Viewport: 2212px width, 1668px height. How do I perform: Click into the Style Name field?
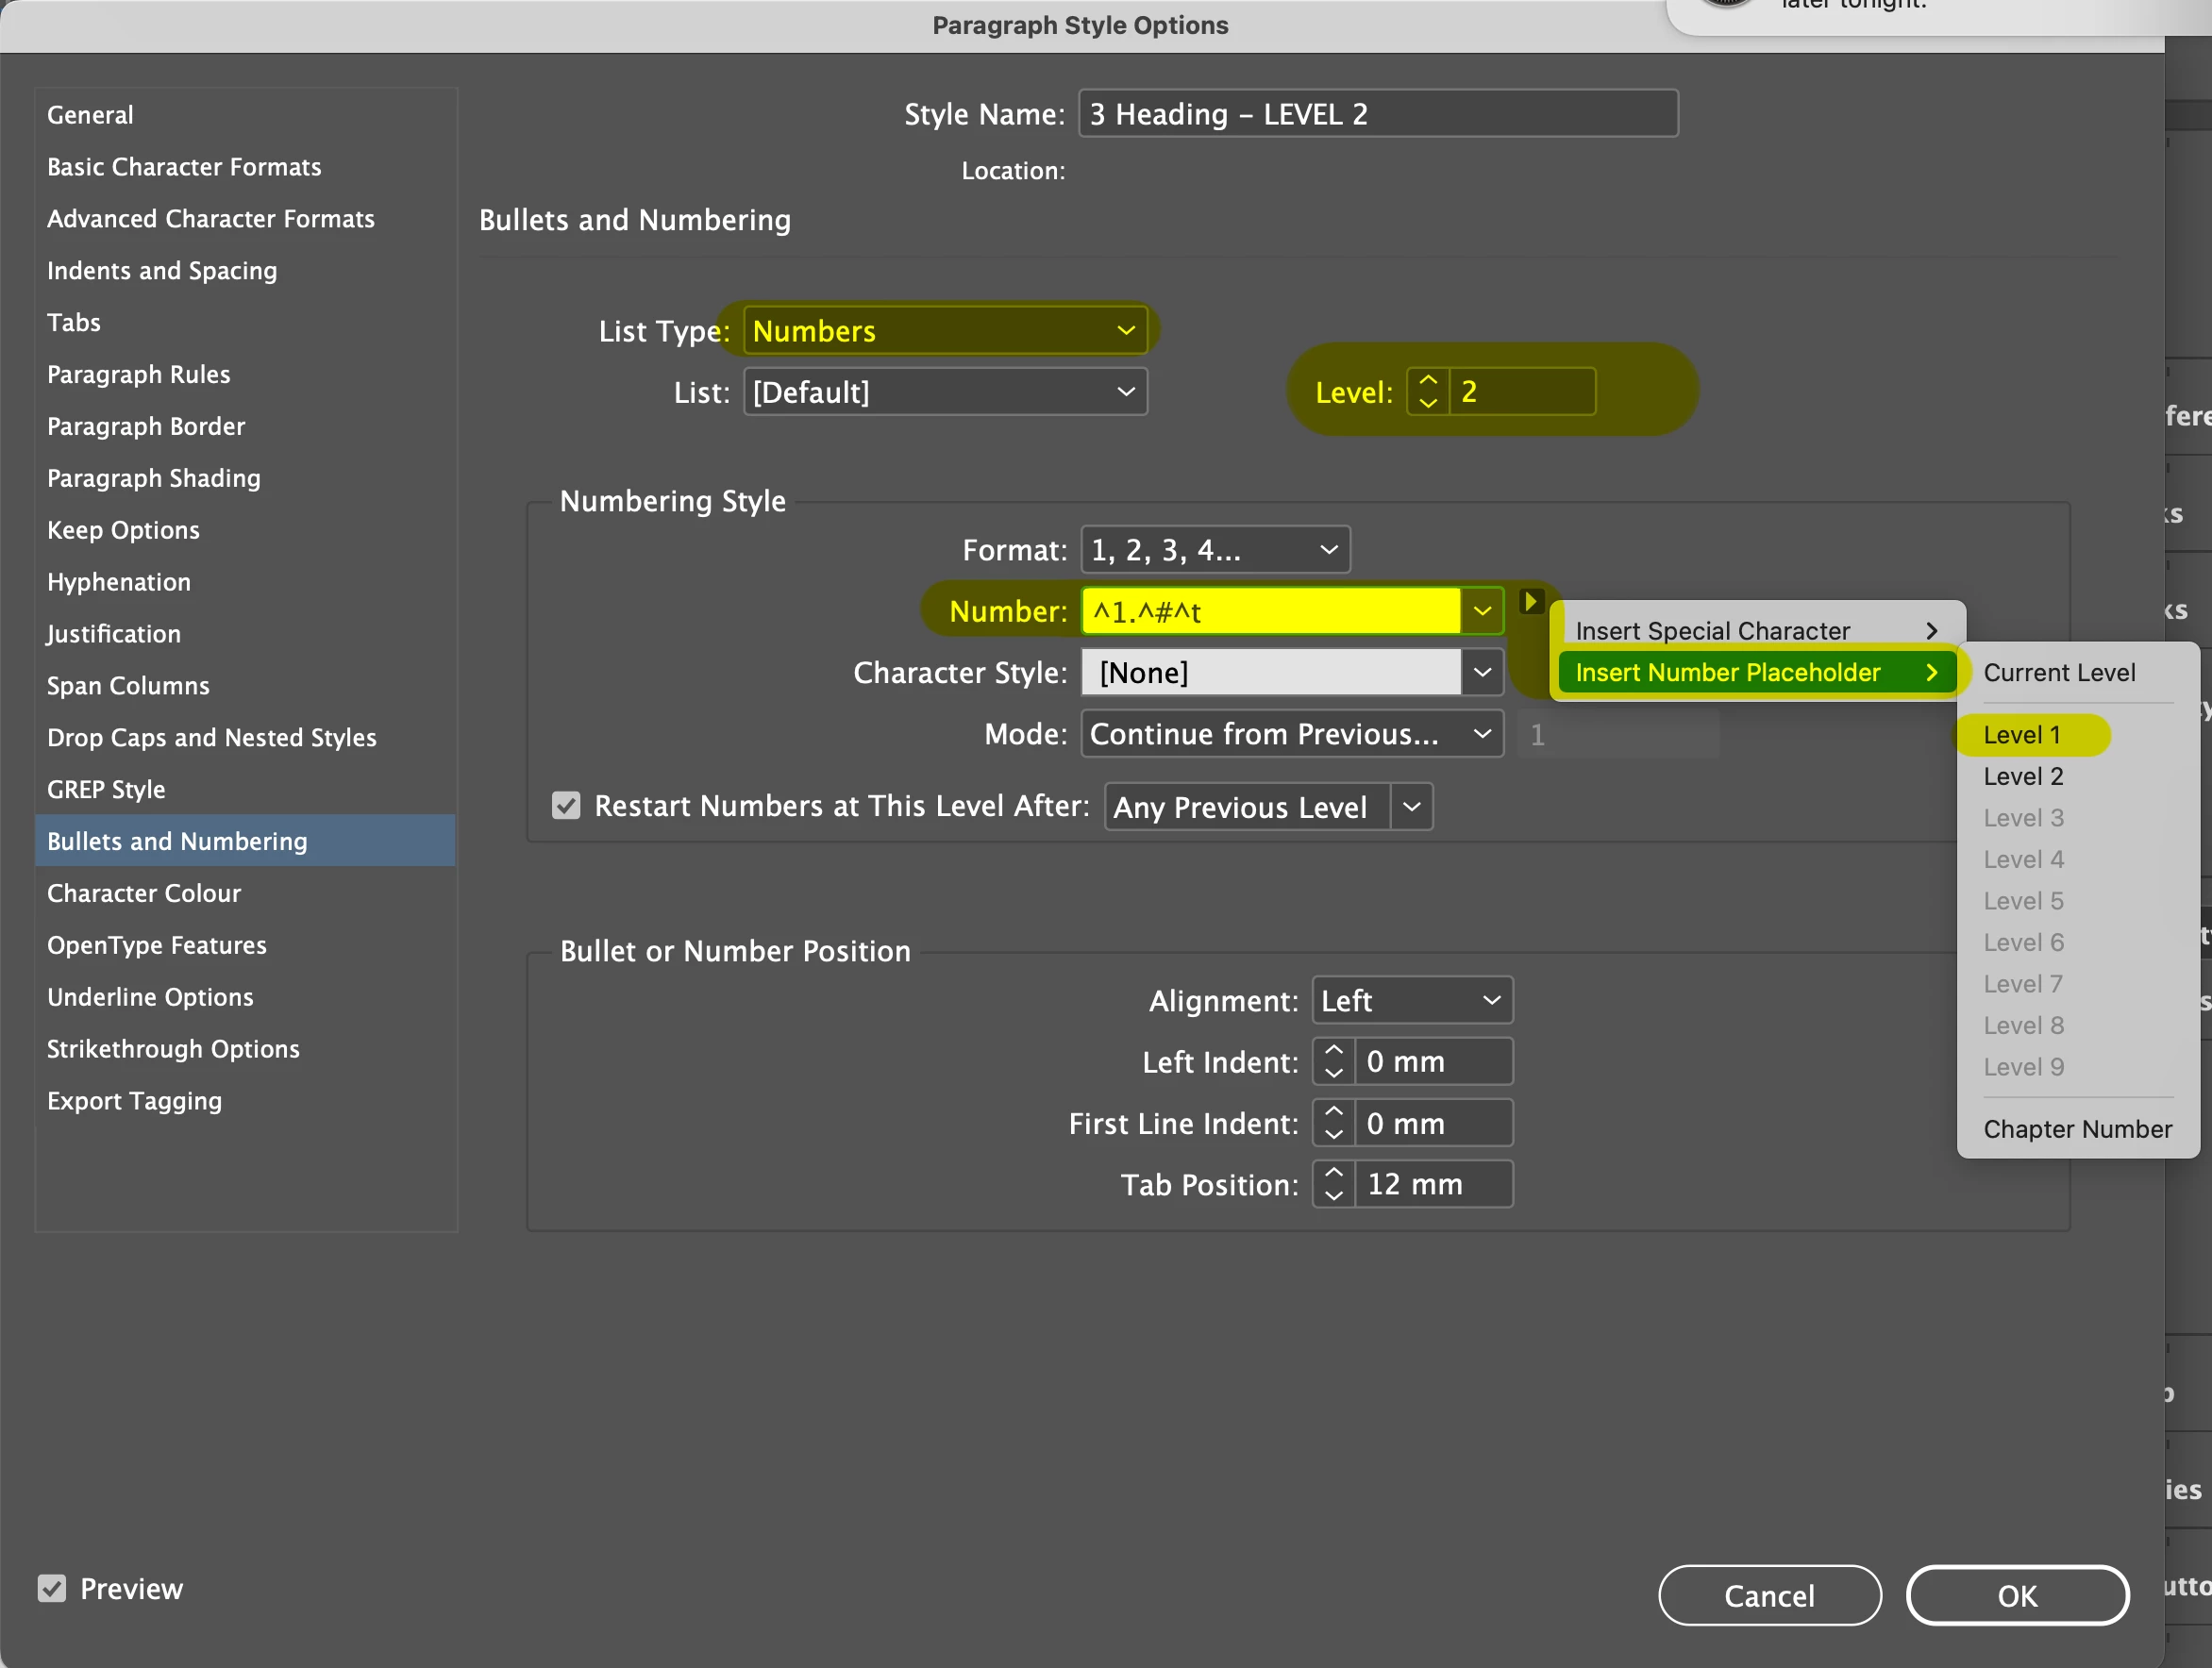1377,114
